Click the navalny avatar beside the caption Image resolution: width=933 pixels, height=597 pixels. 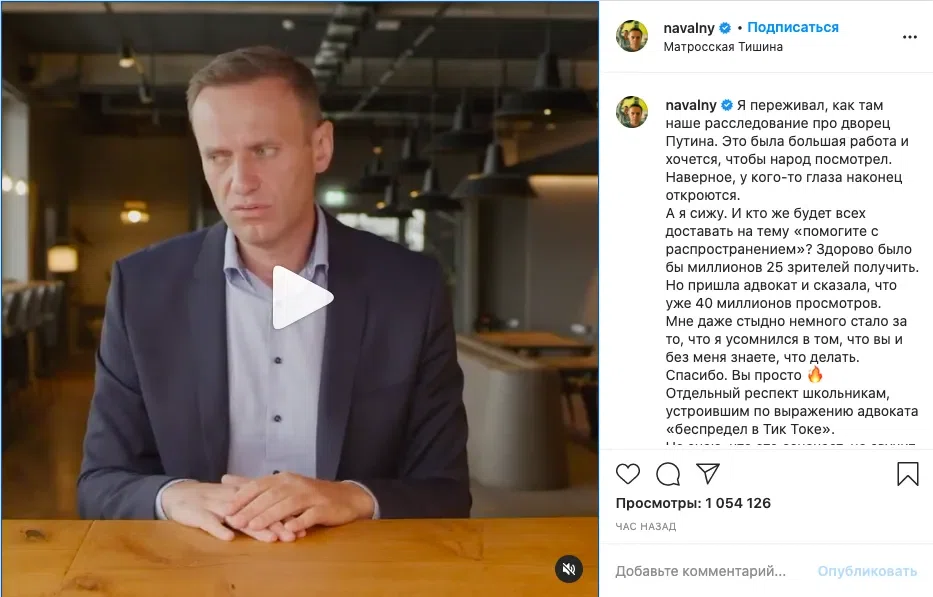tap(632, 111)
